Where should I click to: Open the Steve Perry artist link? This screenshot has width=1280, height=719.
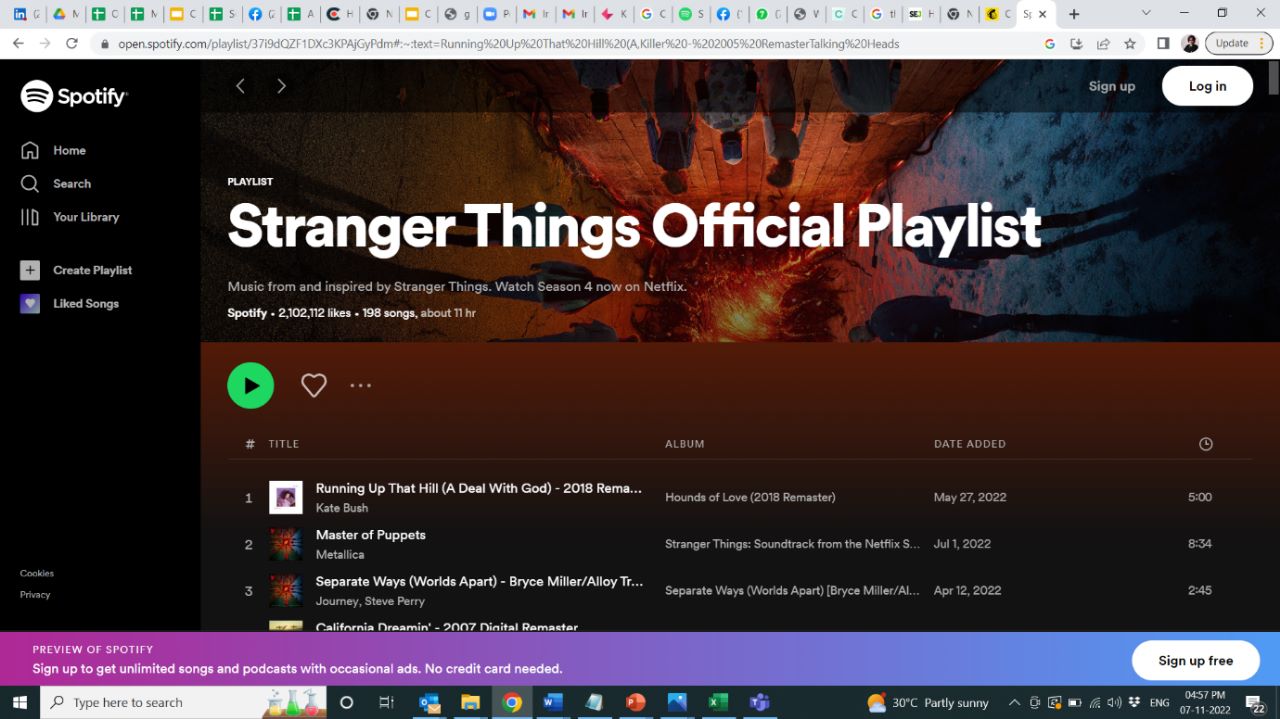395,602
